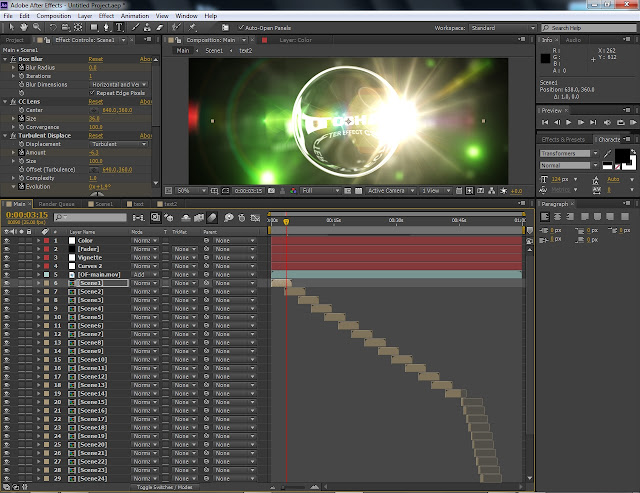Click the timeline layer search field

click(x=90, y=218)
